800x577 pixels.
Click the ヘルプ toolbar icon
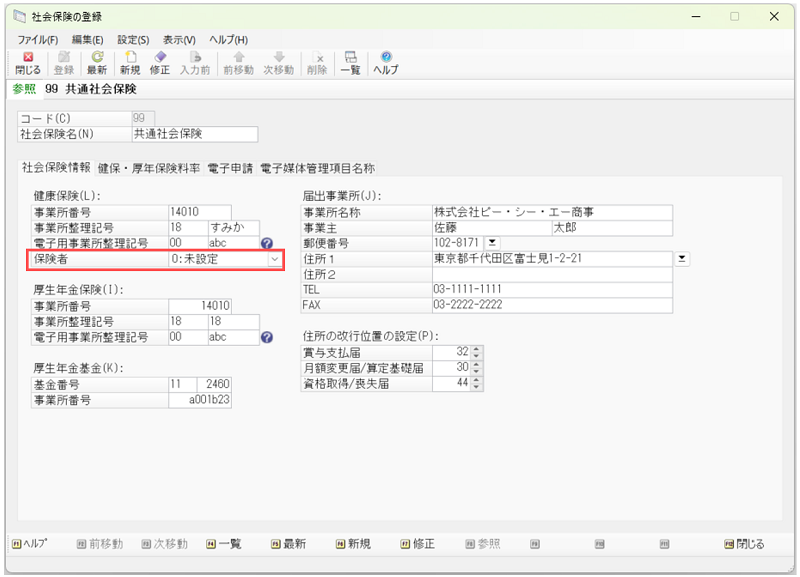click(386, 63)
